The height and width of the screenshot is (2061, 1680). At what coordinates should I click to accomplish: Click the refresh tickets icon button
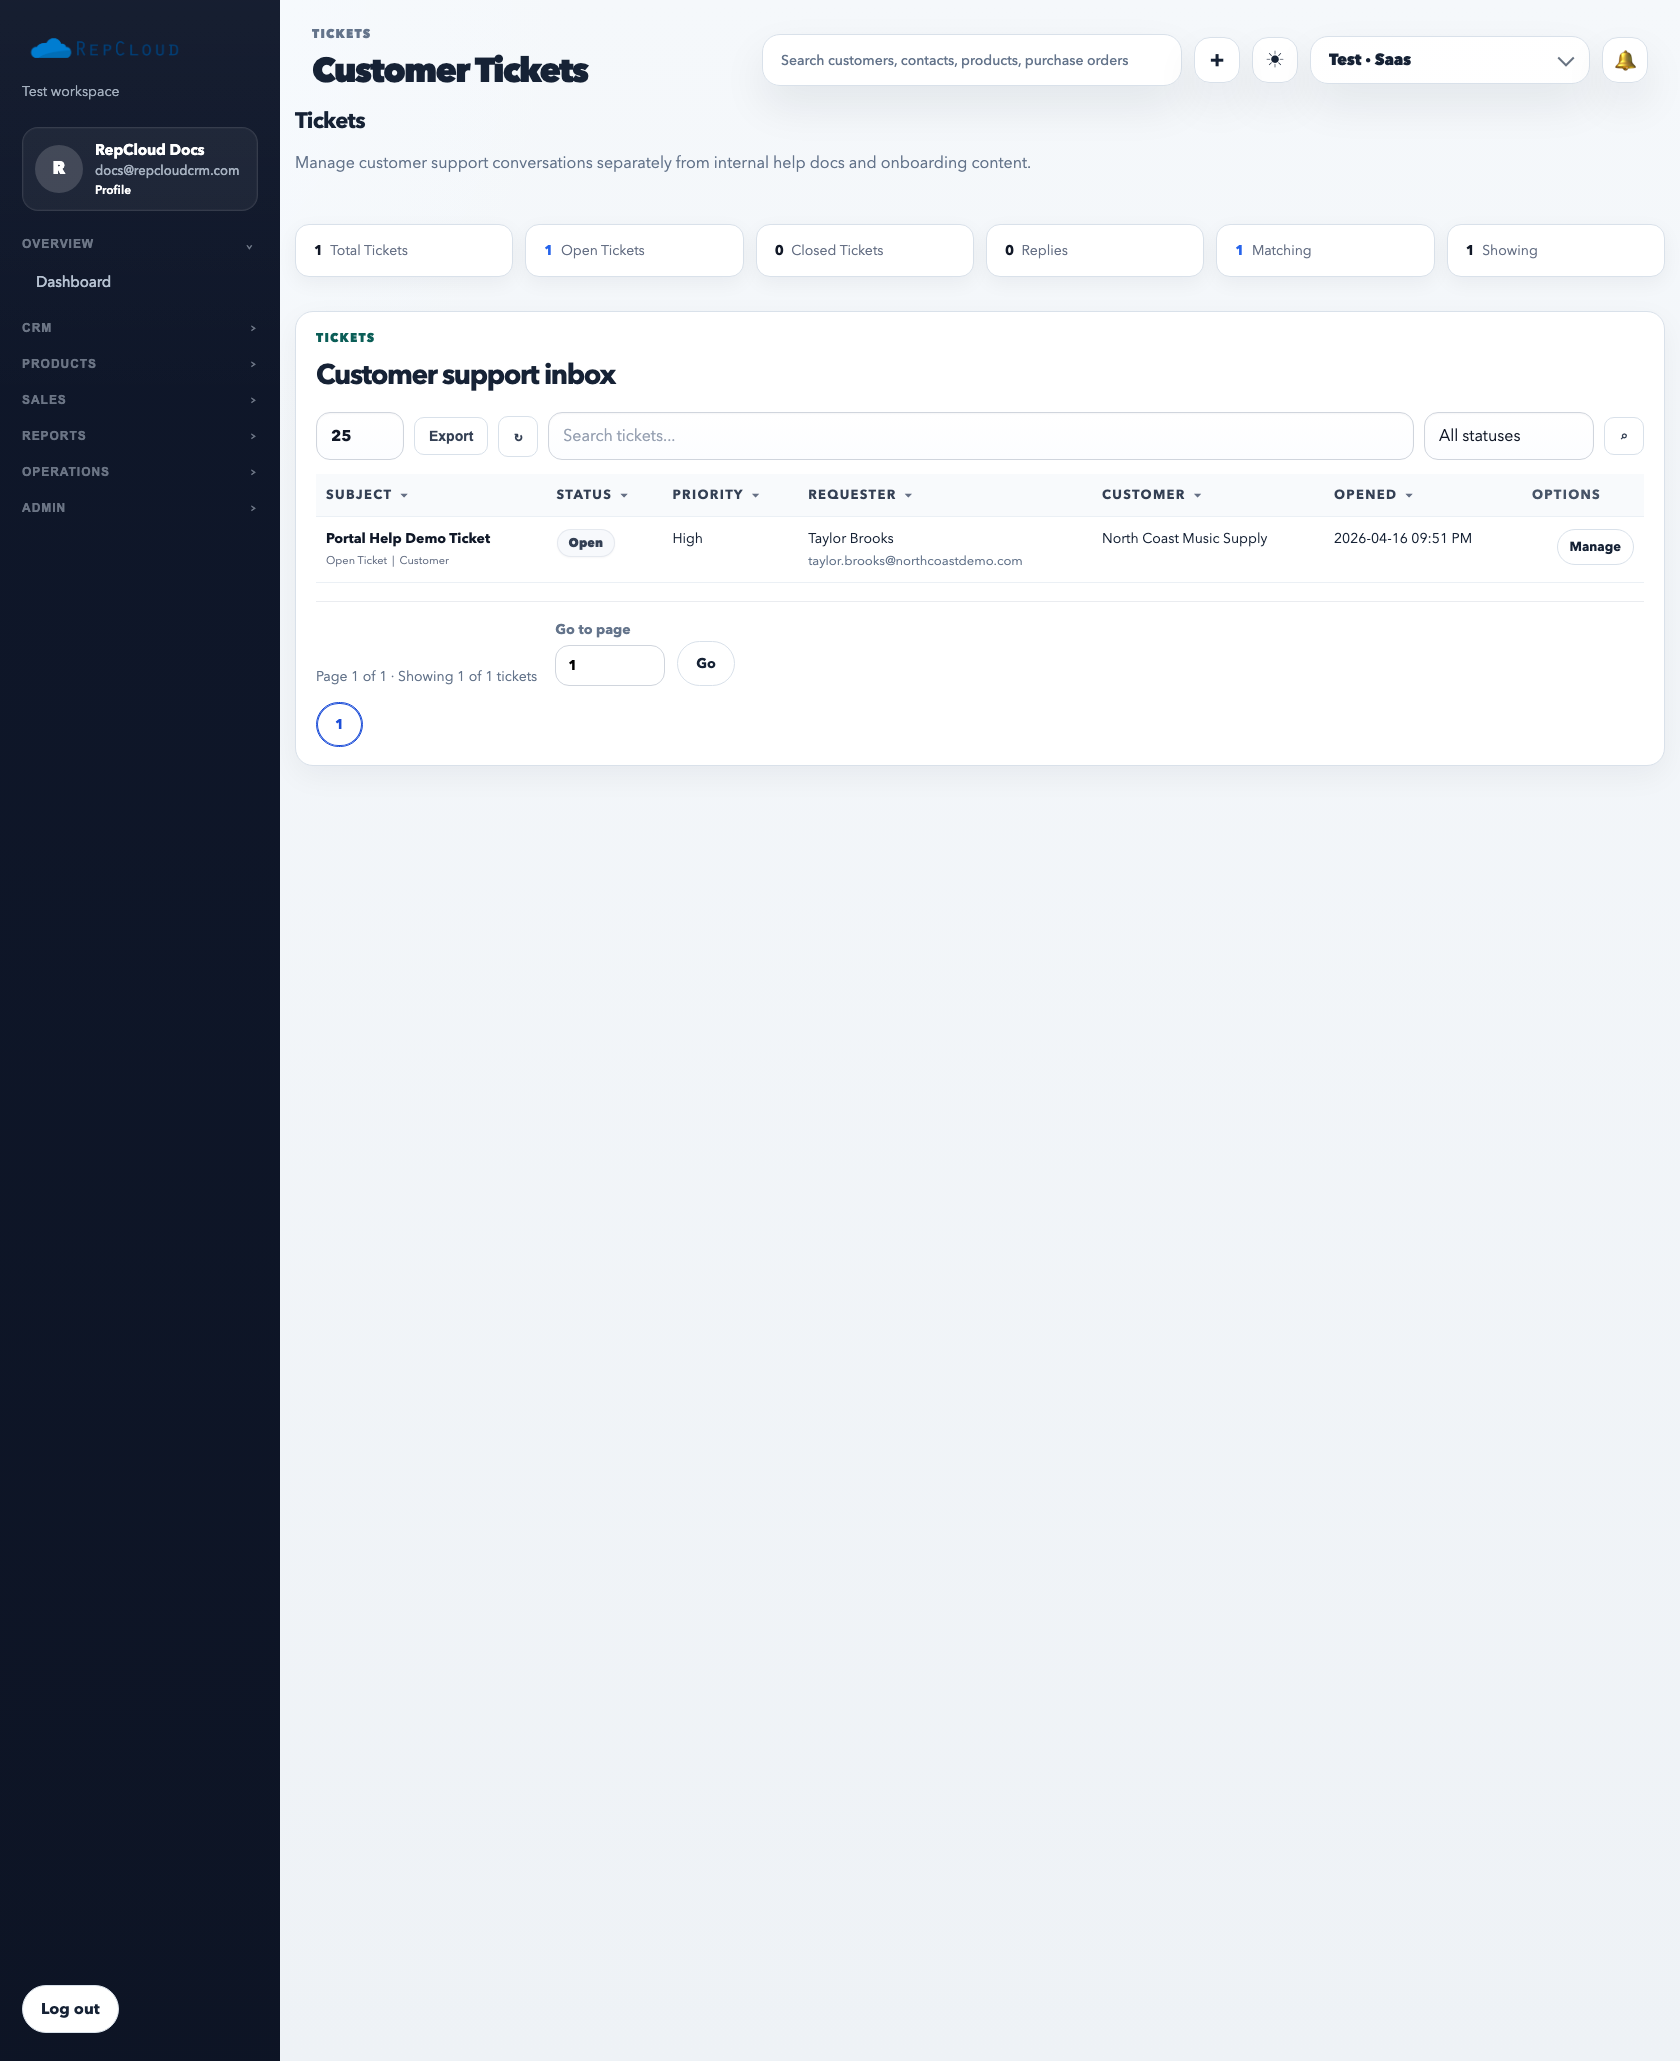(x=518, y=436)
